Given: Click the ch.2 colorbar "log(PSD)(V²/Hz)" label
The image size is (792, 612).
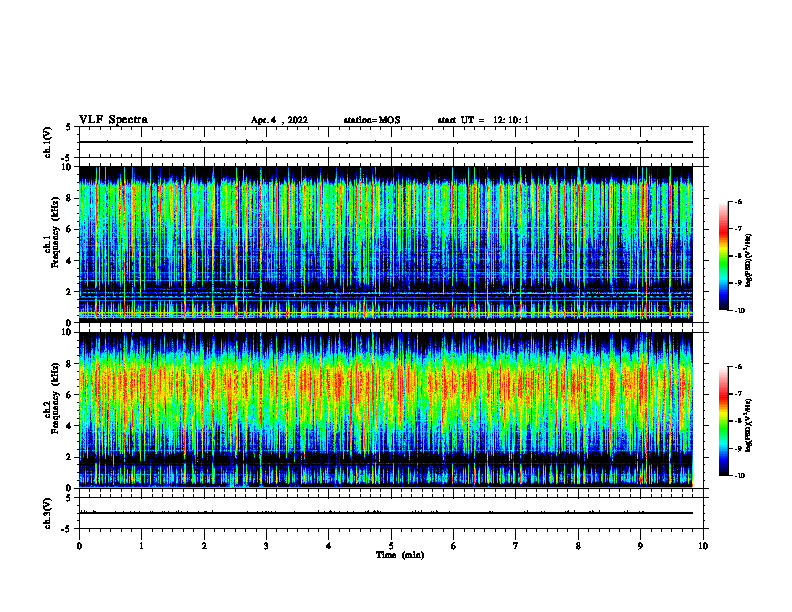Looking at the screenshot, I should [x=749, y=426].
